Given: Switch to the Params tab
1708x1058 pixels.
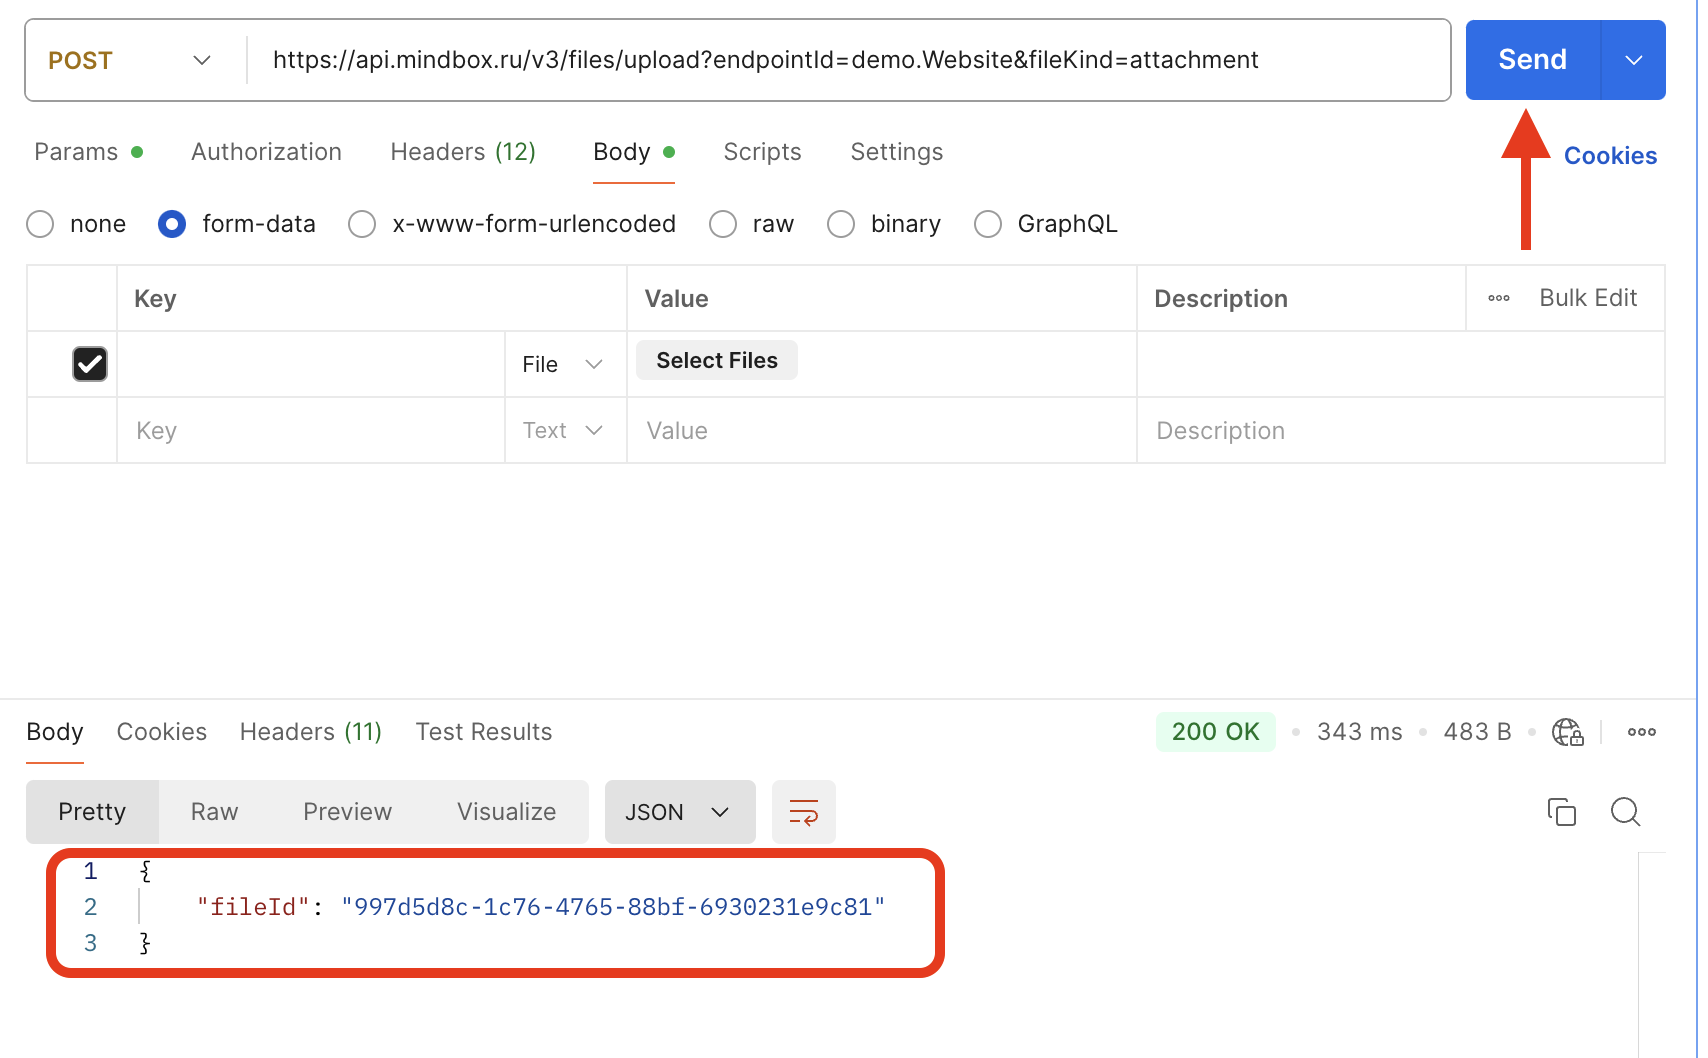Looking at the screenshot, I should click(88, 152).
